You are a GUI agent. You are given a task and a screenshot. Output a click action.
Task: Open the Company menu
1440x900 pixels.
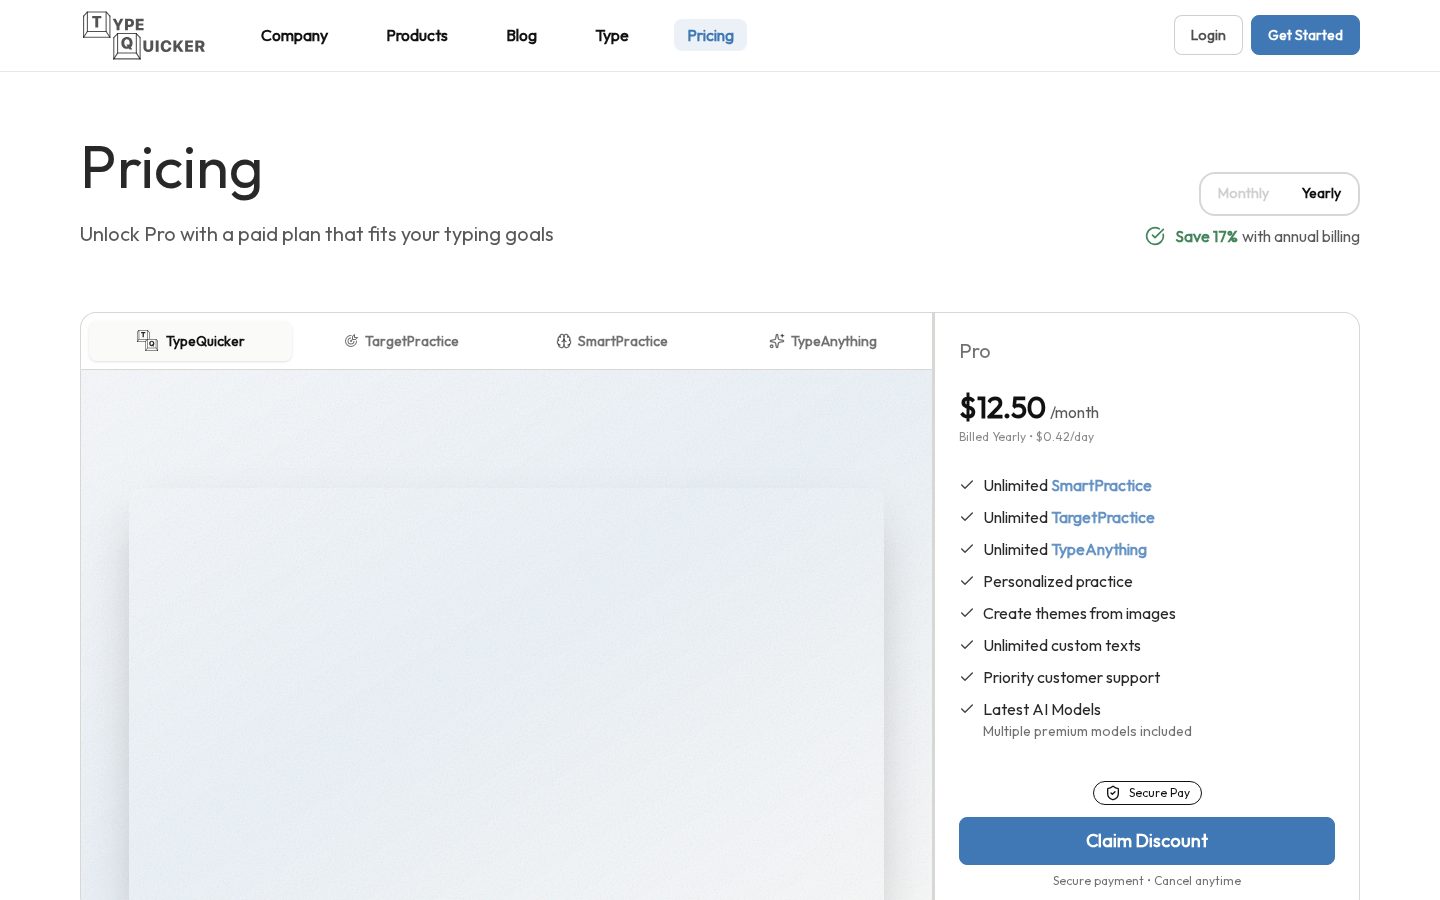tap(294, 35)
